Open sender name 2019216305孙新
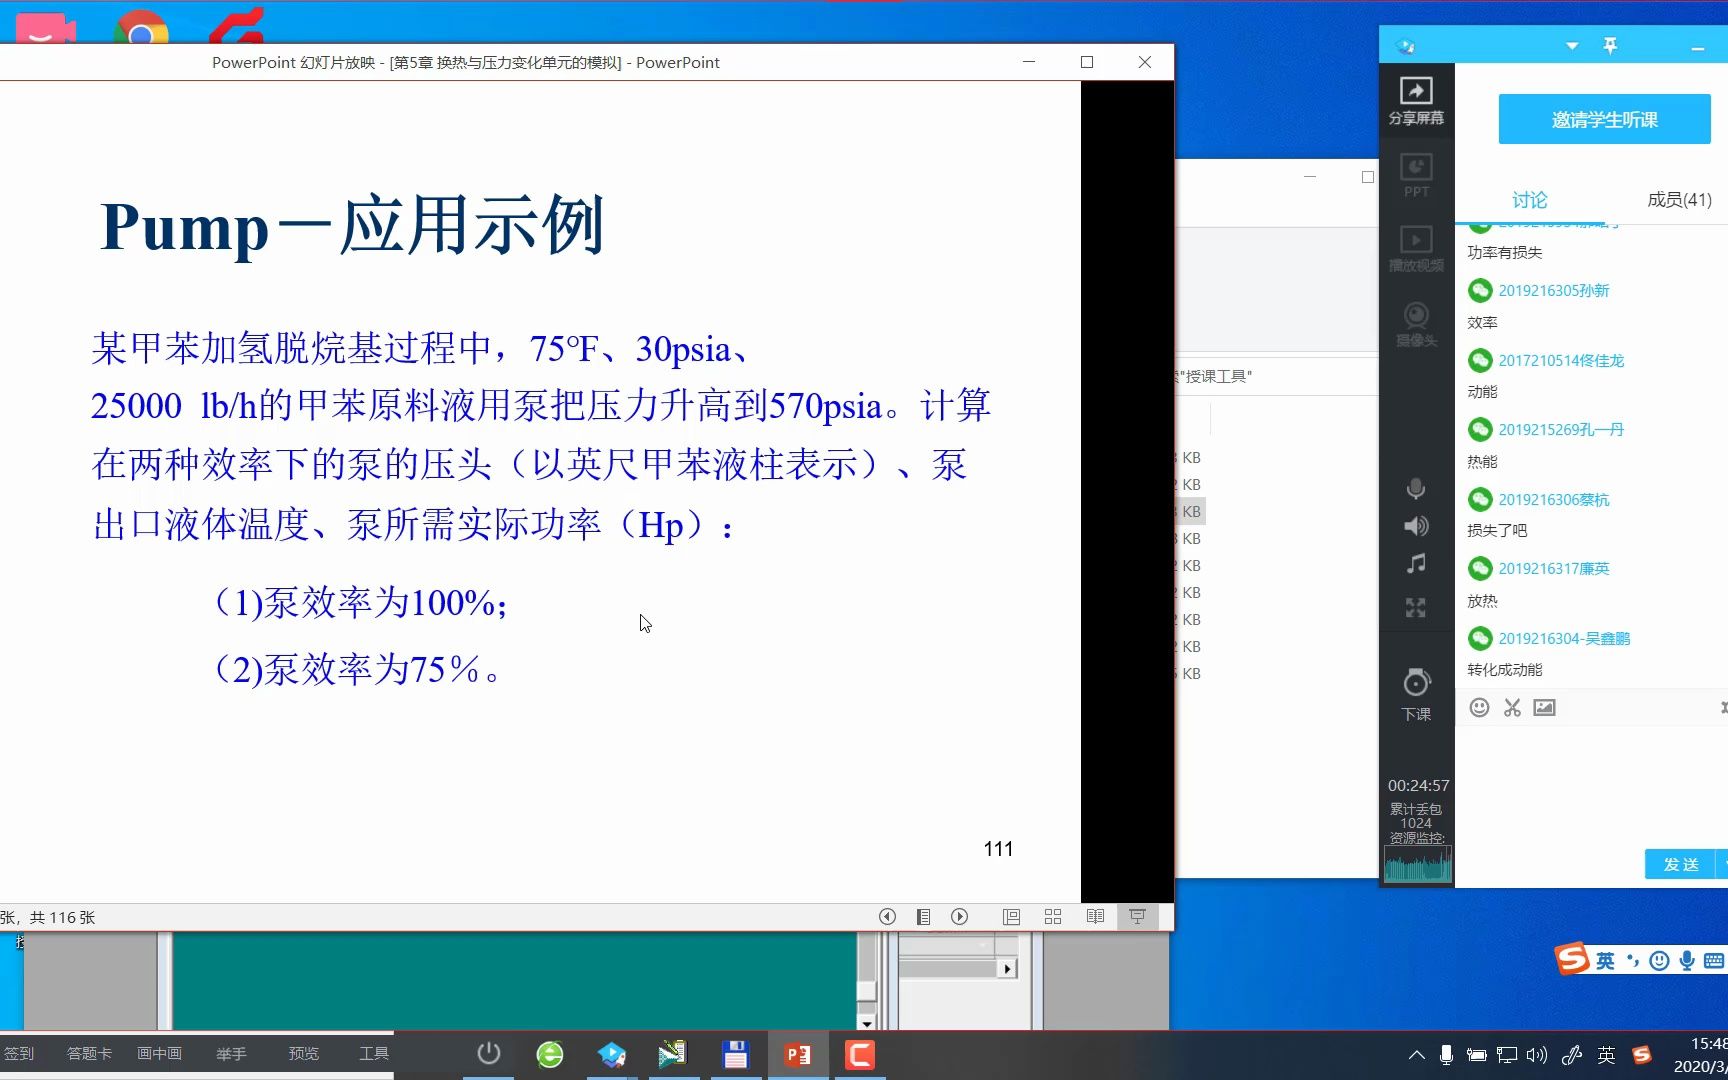1728x1080 pixels. click(1554, 291)
